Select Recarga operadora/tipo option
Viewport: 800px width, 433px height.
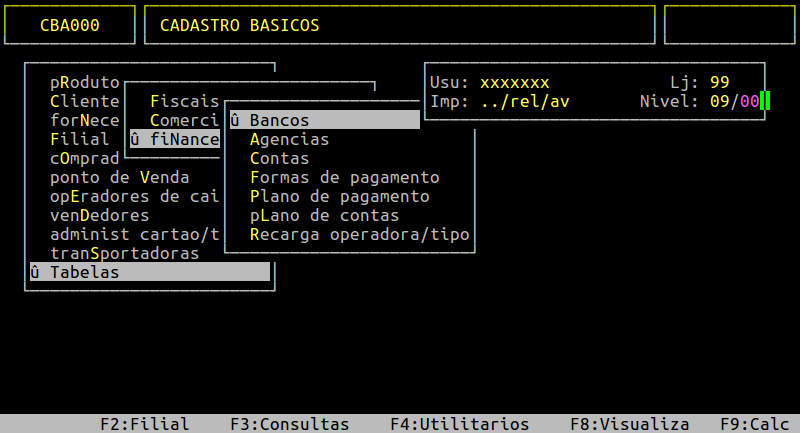[360, 234]
